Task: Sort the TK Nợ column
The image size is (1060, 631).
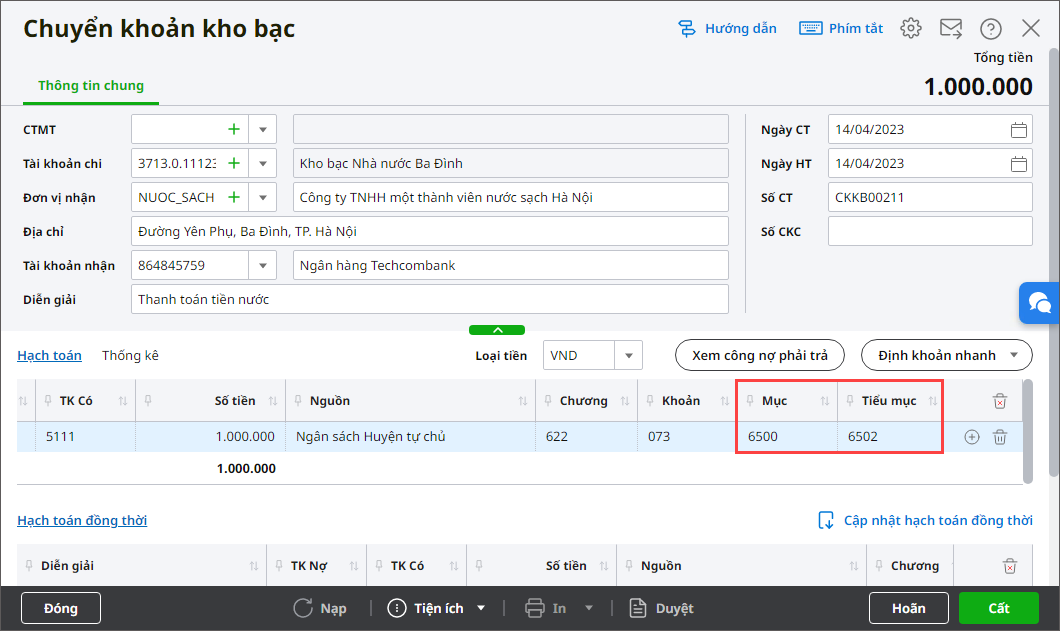Action: 354,566
